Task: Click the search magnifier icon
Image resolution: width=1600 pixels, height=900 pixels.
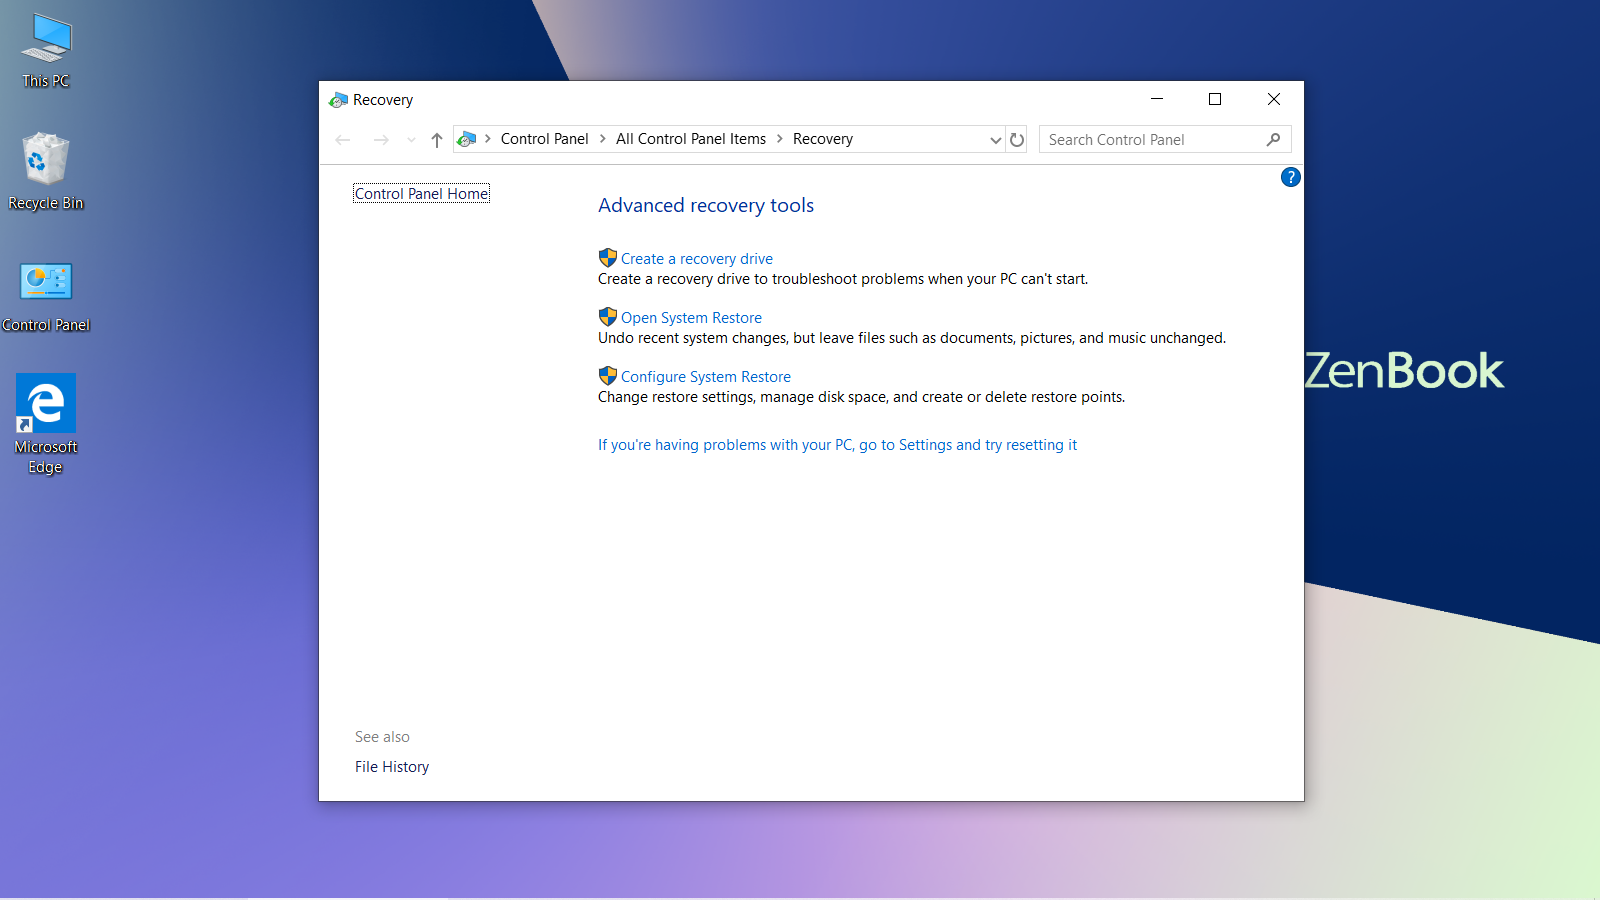Action: coord(1273,140)
